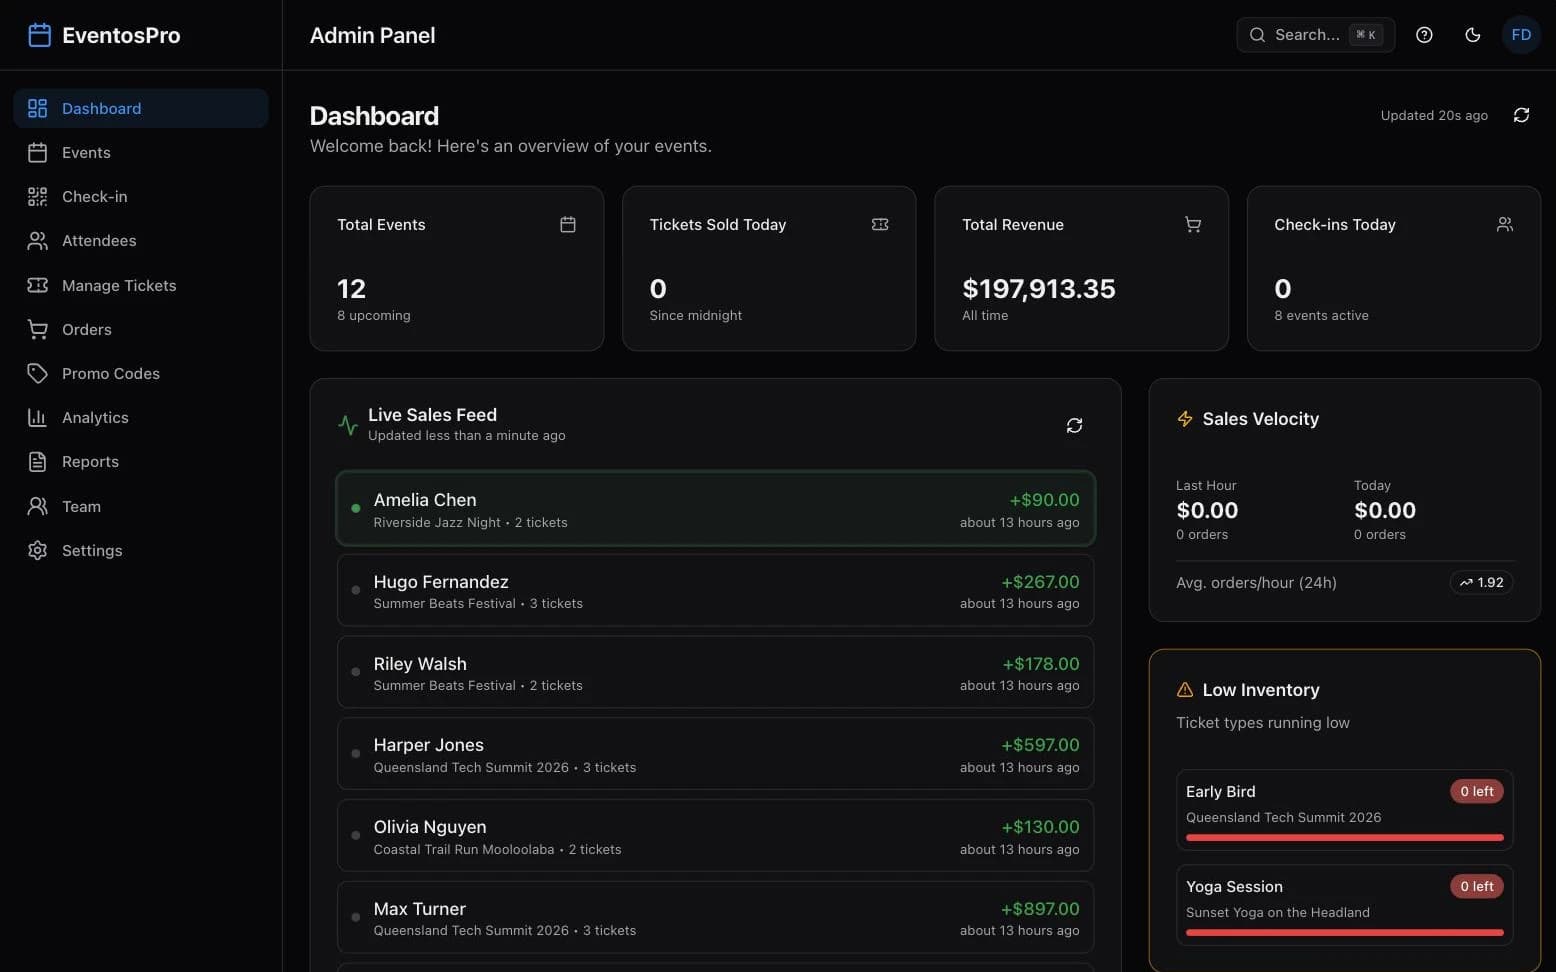Open the FD user avatar menu

tap(1521, 35)
